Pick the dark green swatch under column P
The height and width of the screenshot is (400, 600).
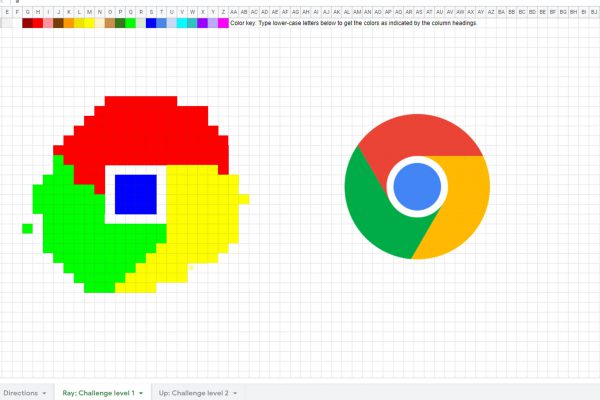tap(120, 23)
